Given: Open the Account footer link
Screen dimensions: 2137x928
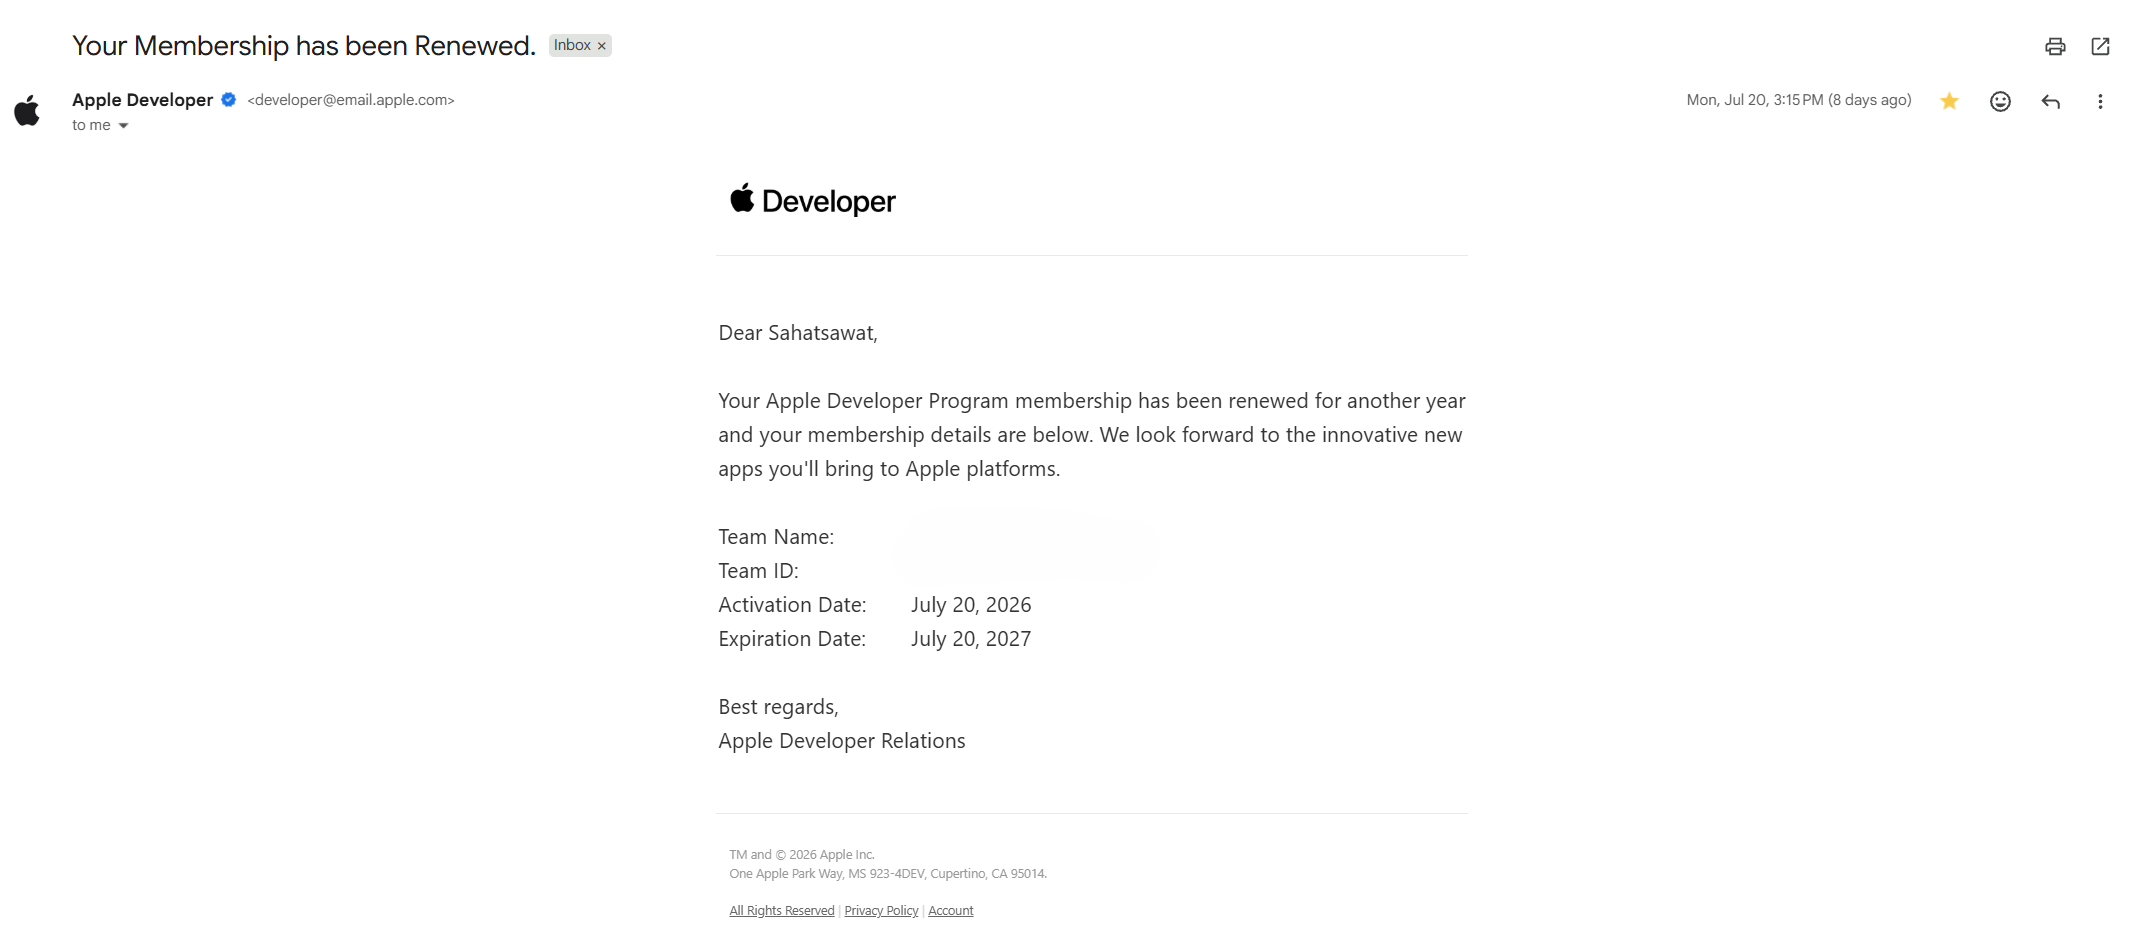Looking at the screenshot, I should click(950, 910).
